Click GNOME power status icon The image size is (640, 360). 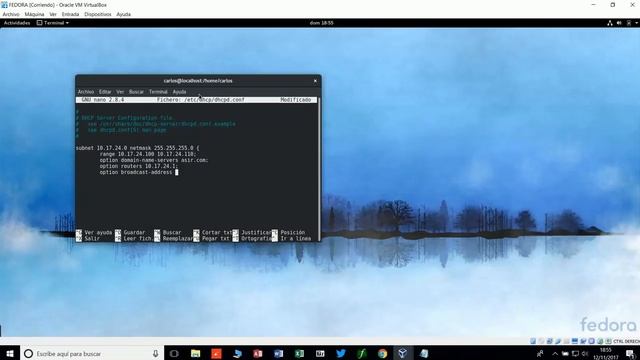click(629, 23)
